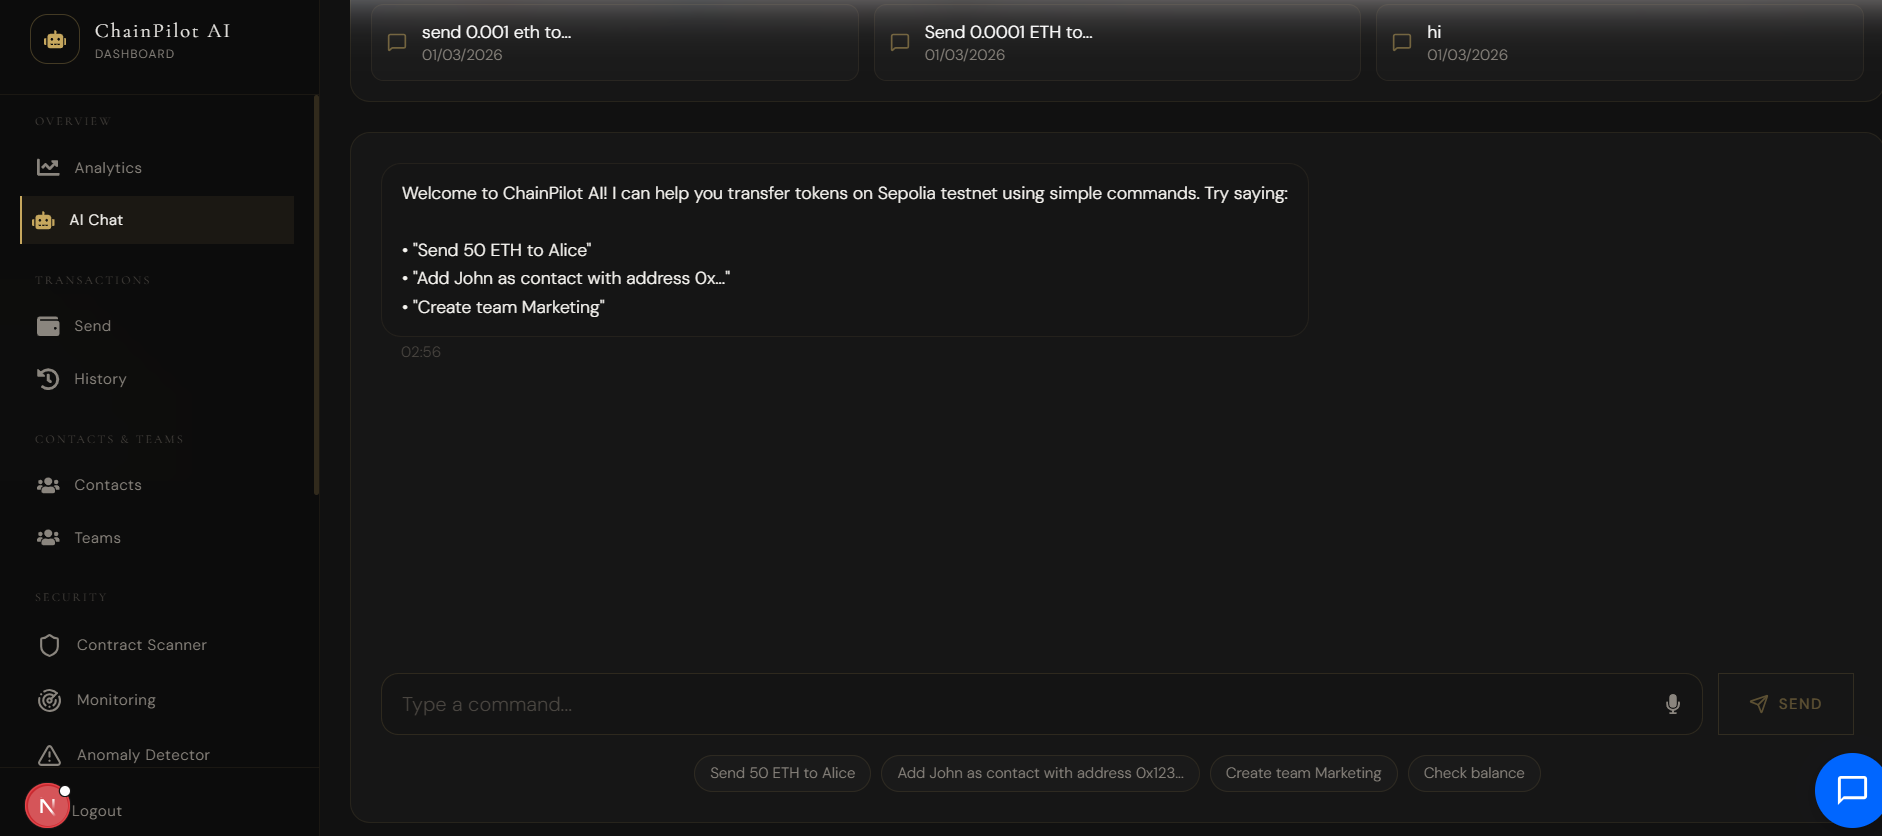Click the Analytics chart icon
This screenshot has width=1882, height=836.
coord(48,167)
